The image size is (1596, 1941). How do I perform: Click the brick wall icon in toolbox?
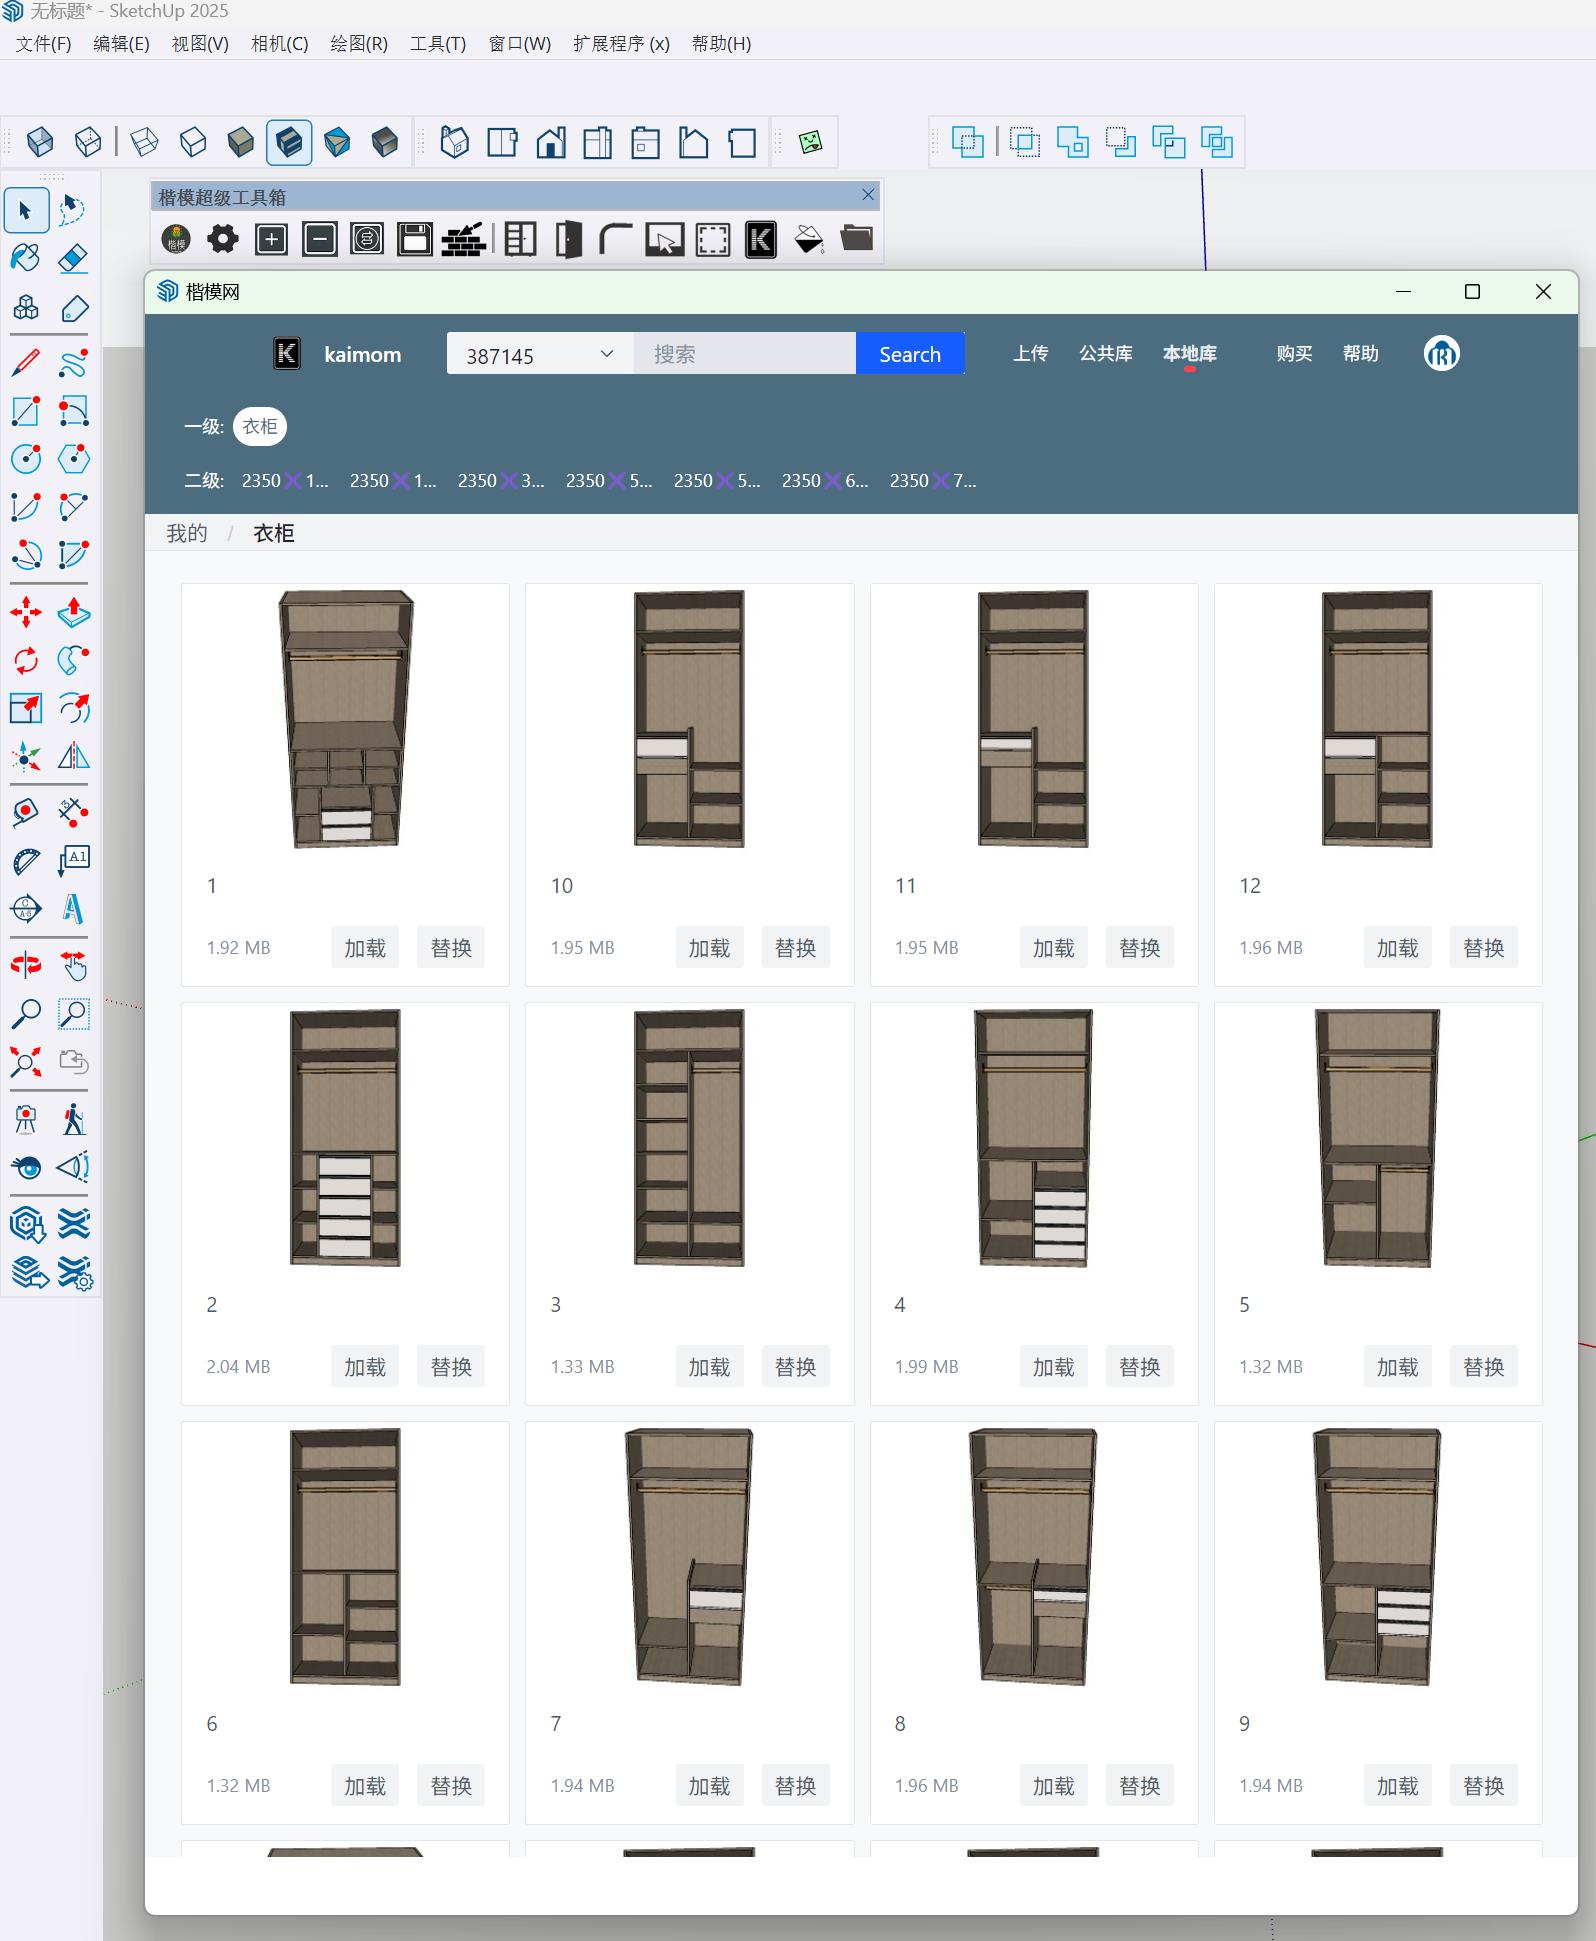point(463,239)
